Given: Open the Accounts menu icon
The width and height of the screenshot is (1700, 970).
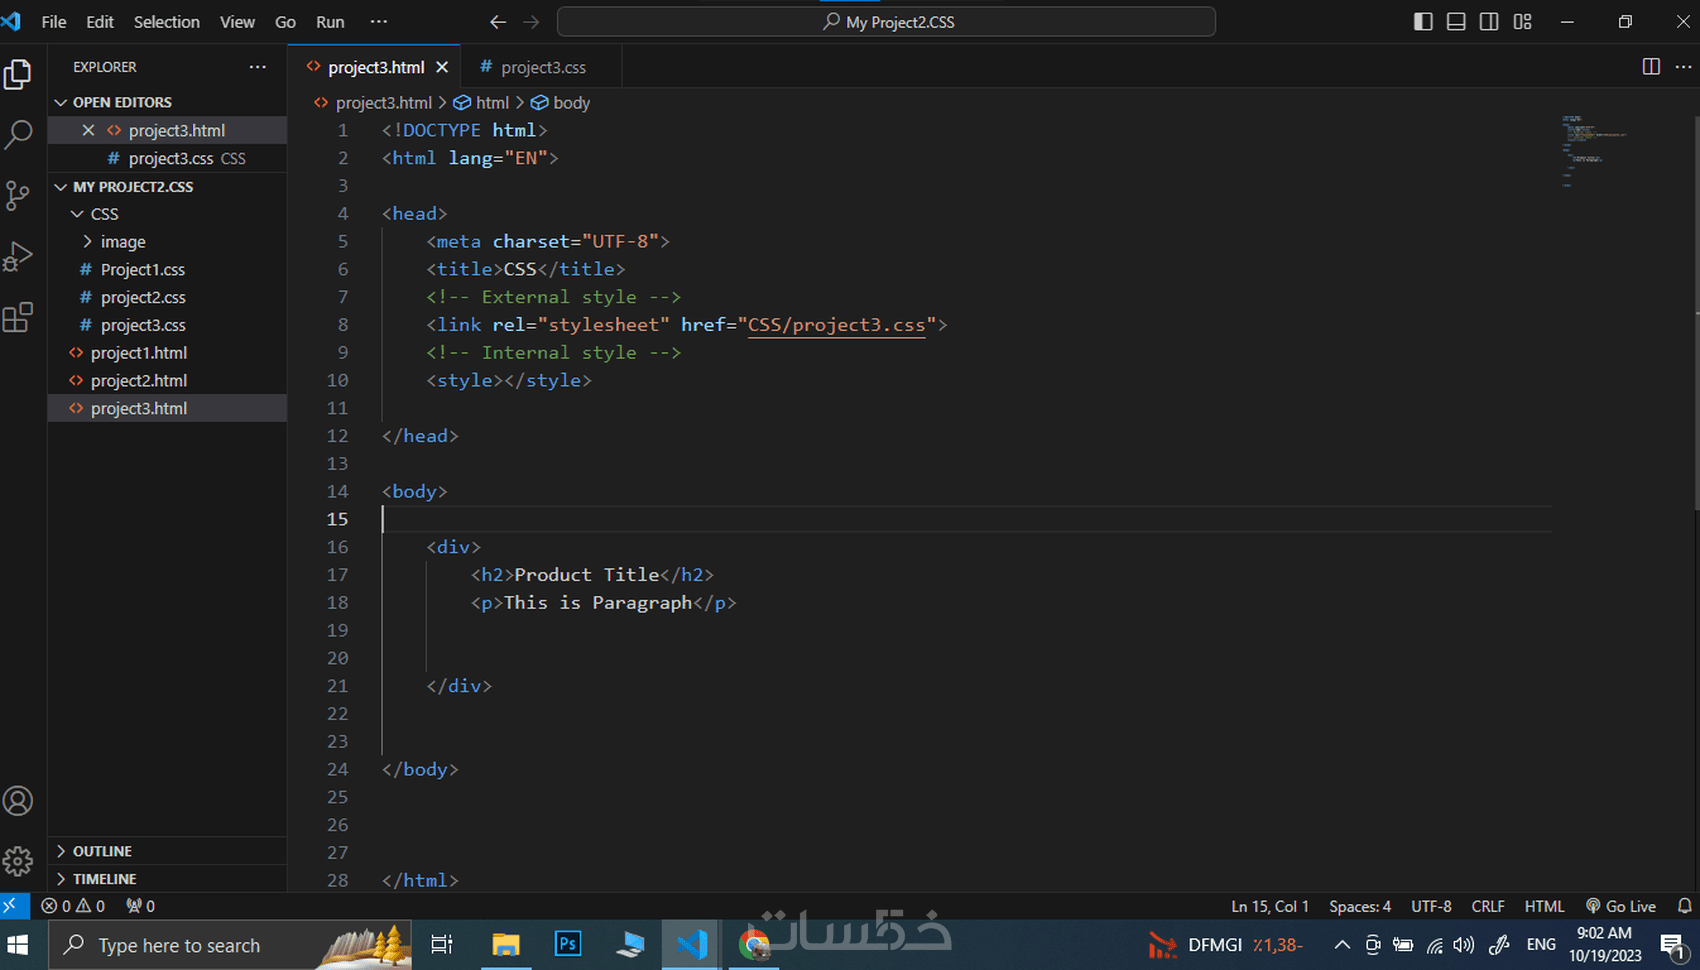Looking at the screenshot, I should [x=18, y=801].
